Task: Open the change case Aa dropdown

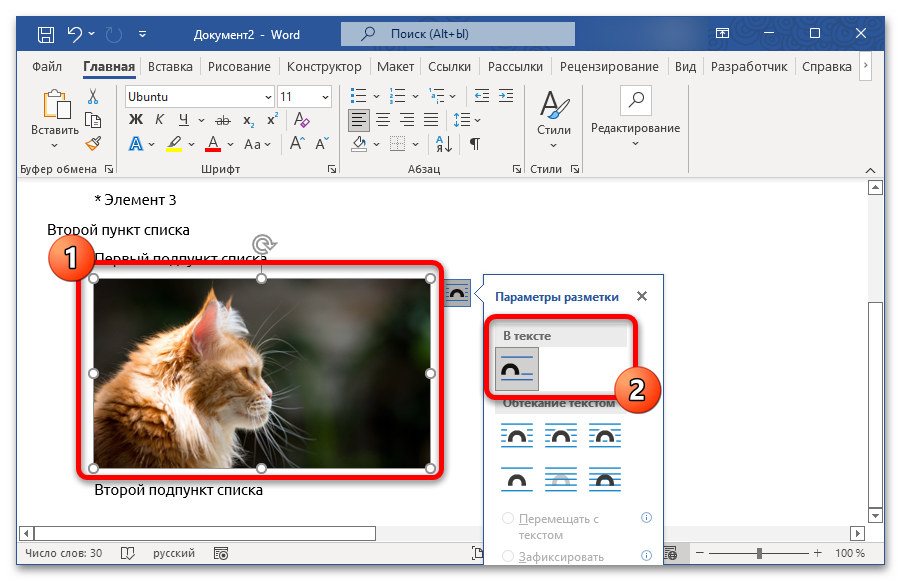Action: (257, 144)
